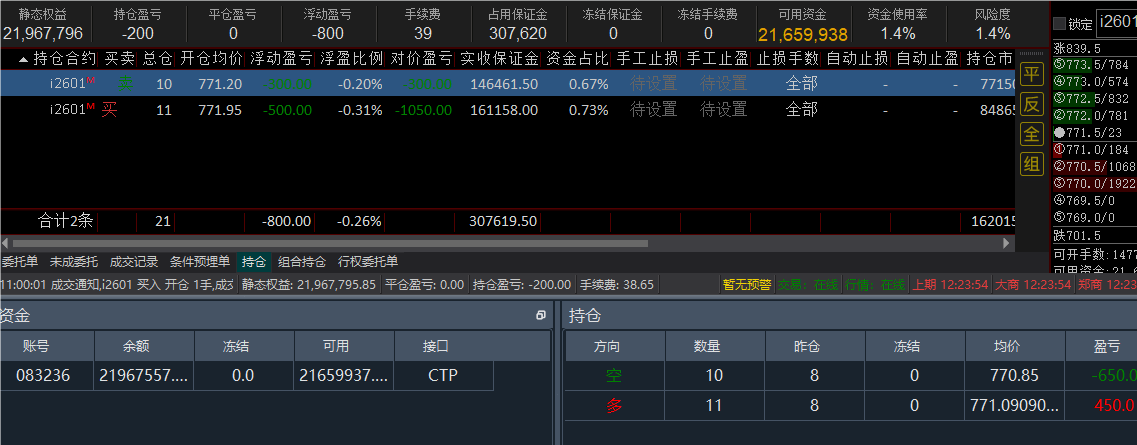This screenshot has width=1137, height=445.
Task: Click the 暂无预警 alert status indicator
Action: click(747, 285)
